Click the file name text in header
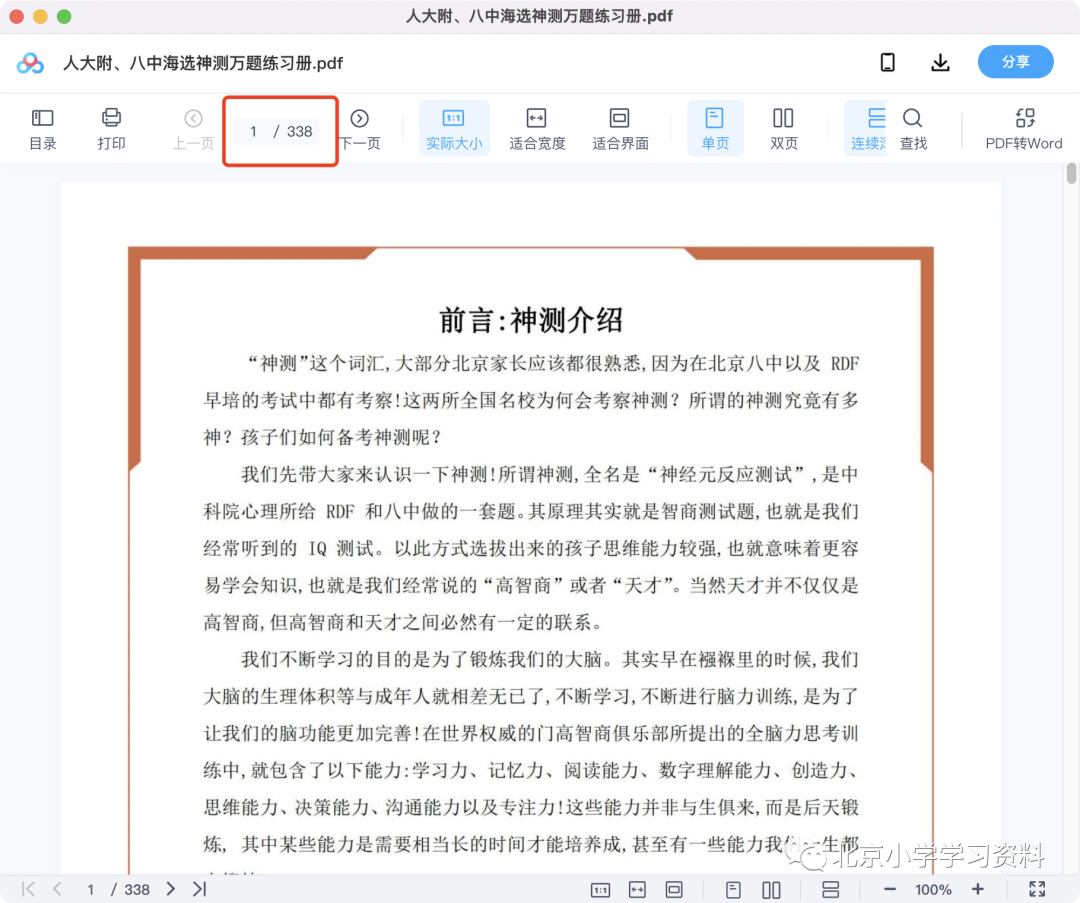The width and height of the screenshot is (1080, 903). [203, 63]
